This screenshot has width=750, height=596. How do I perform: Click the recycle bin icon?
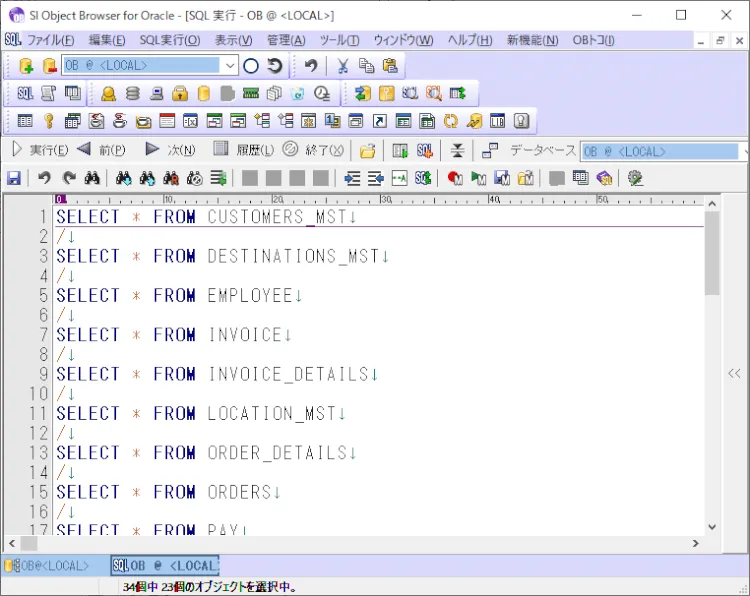pos(298,93)
